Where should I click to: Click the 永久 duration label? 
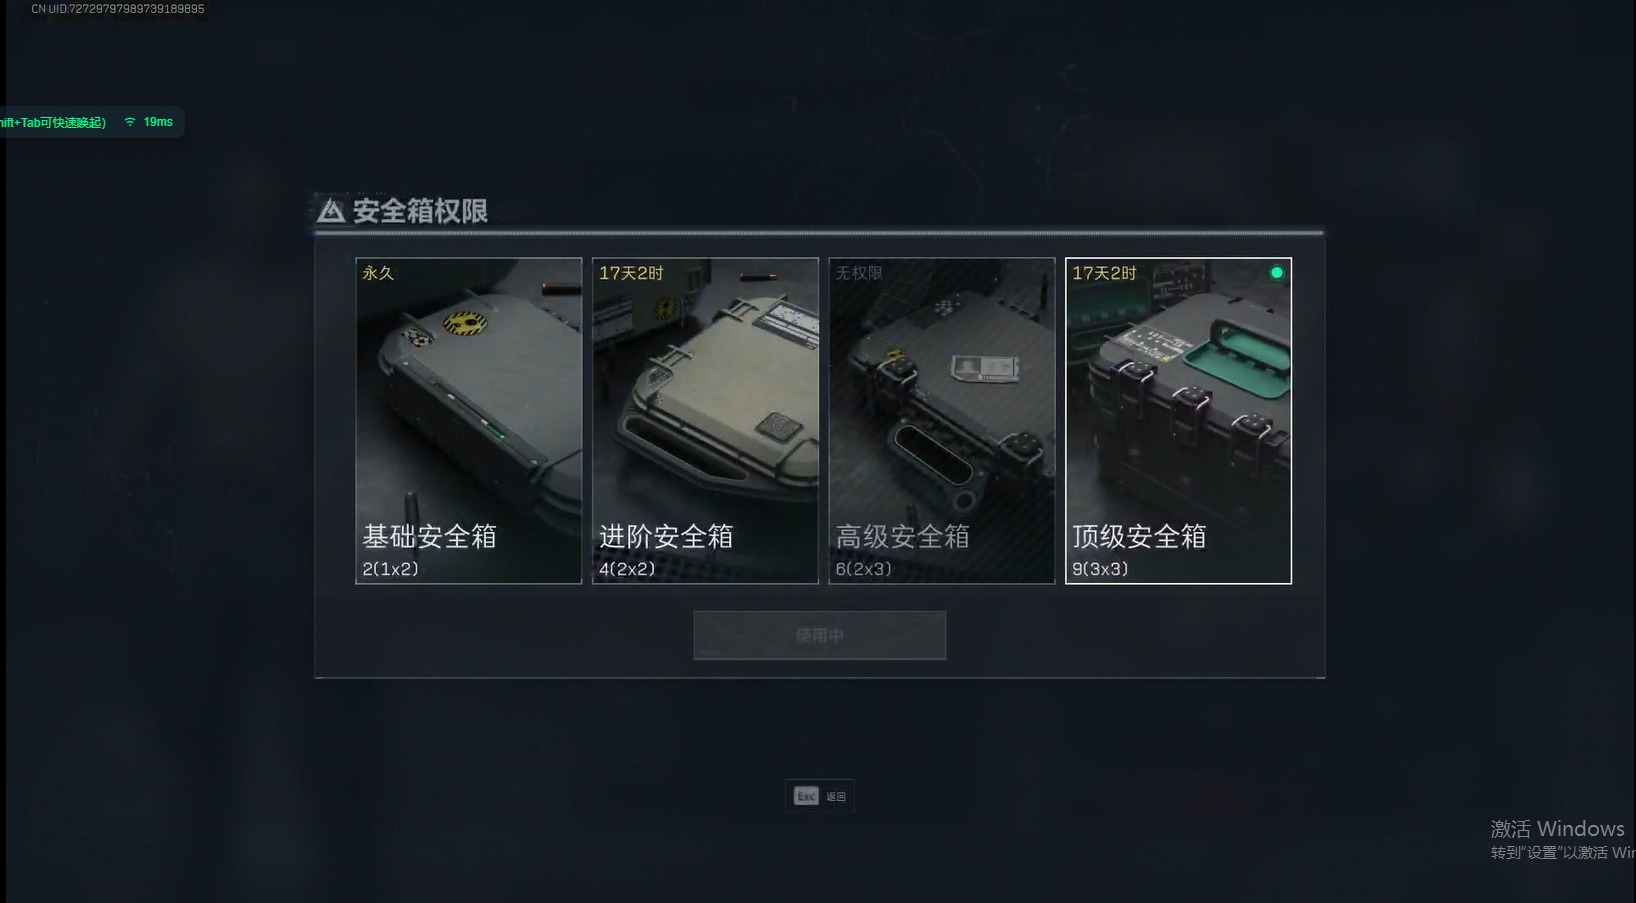coord(378,273)
